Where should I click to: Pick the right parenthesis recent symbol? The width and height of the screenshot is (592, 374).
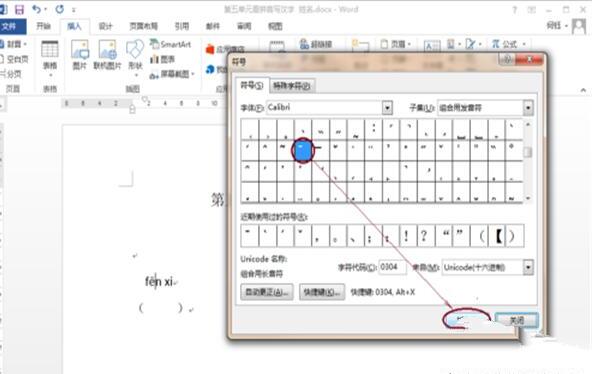click(514, 236)
